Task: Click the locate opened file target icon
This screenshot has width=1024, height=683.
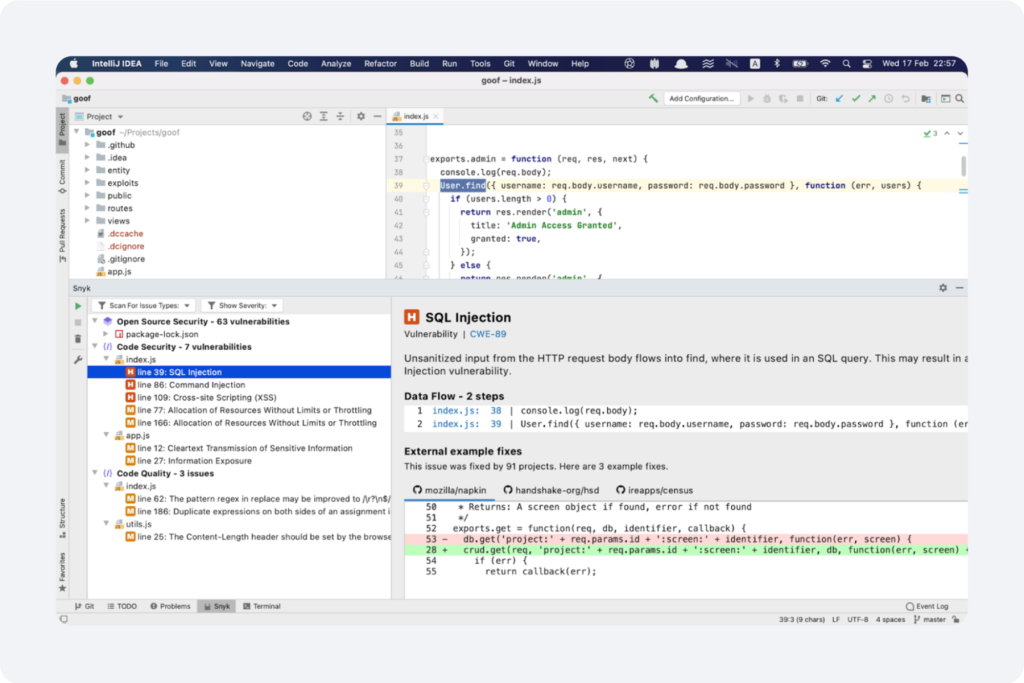Action: pyautogui.click(x=307, y=116)
